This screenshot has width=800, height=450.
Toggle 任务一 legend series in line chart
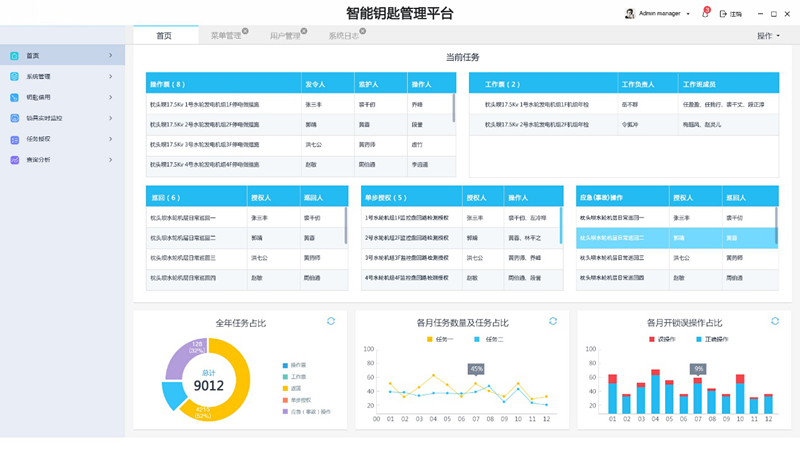440,339
